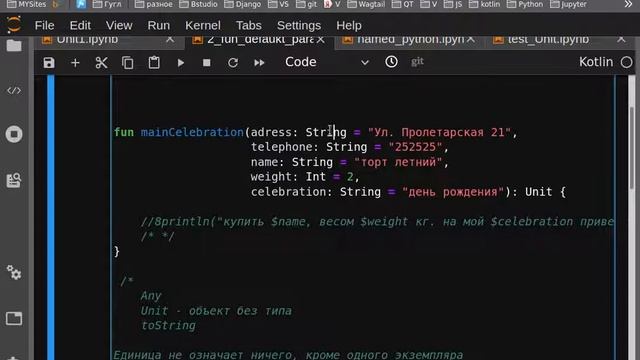Close the 2_fun_default_para tab
Viewport: 640px width, 360px height.
321,40
